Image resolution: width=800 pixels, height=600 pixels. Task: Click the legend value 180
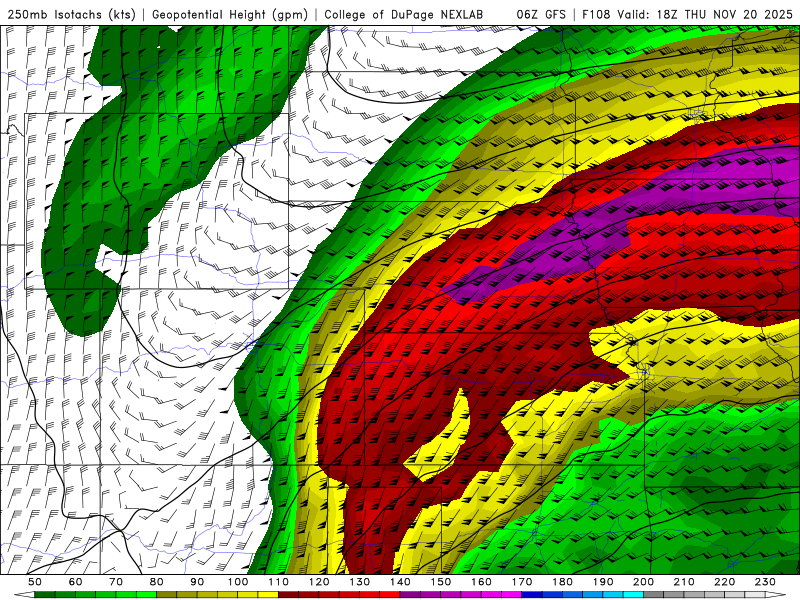[562, 582]
